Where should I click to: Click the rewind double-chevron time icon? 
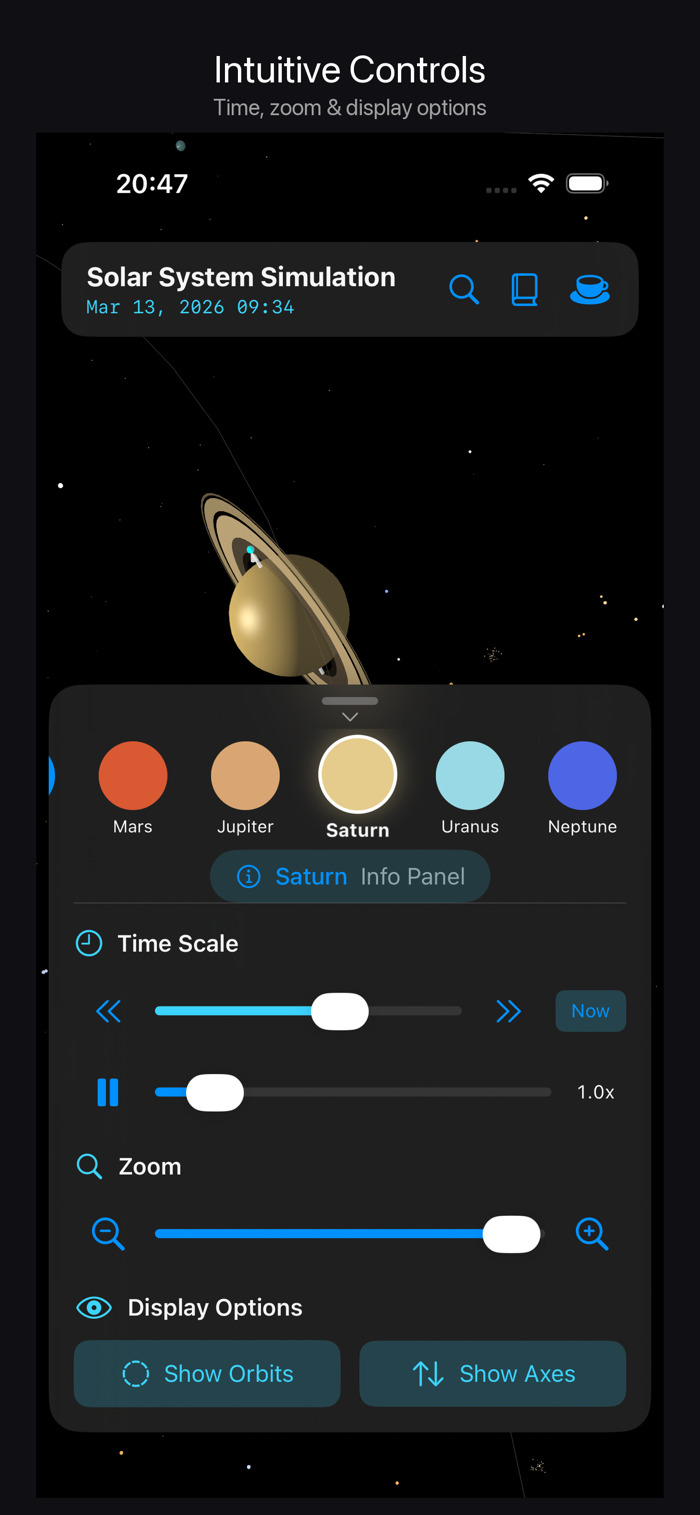click(x=108, y=1012)
